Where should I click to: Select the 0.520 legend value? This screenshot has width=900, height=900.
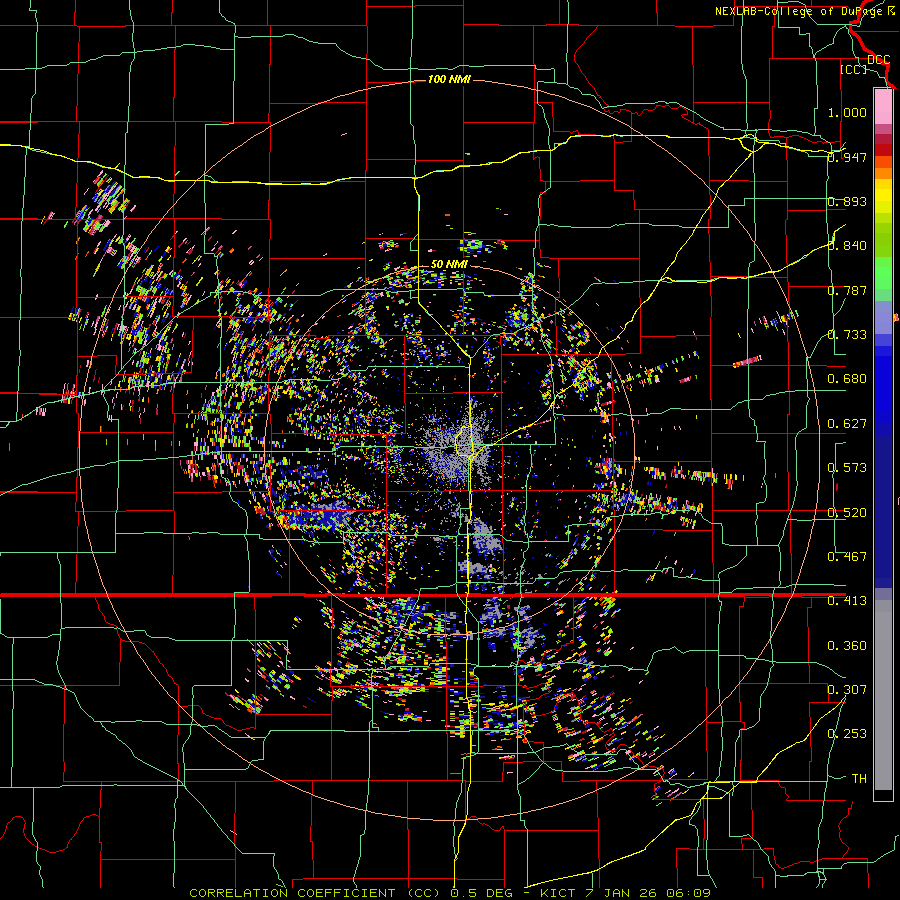(847, 513)
